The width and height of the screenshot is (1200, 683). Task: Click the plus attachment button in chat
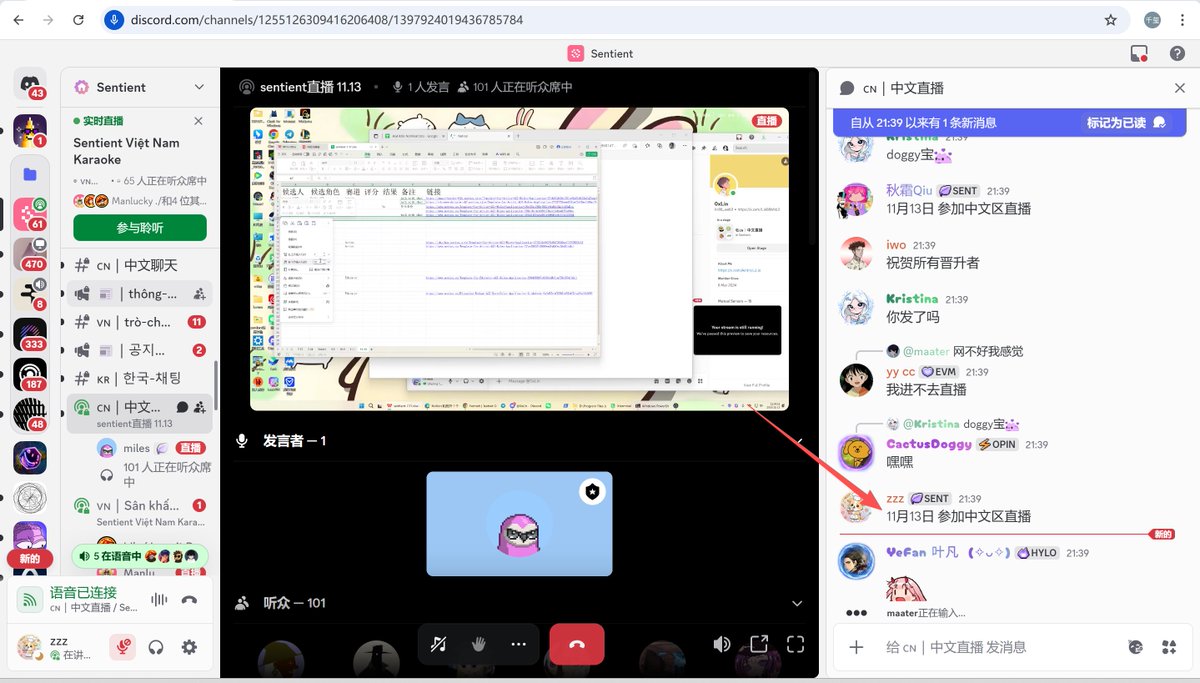[856, 647]
